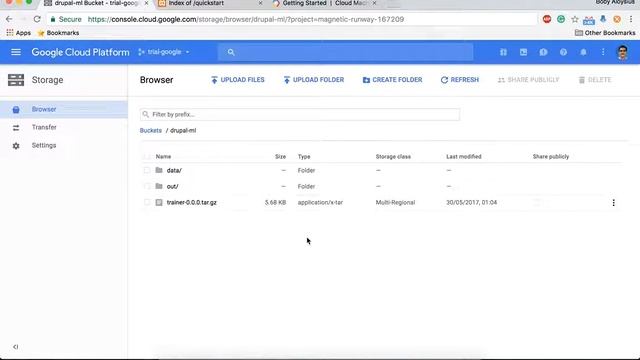The image size is (640, 360).
Task: Click the REFRESH button
Action: point(460,80)
